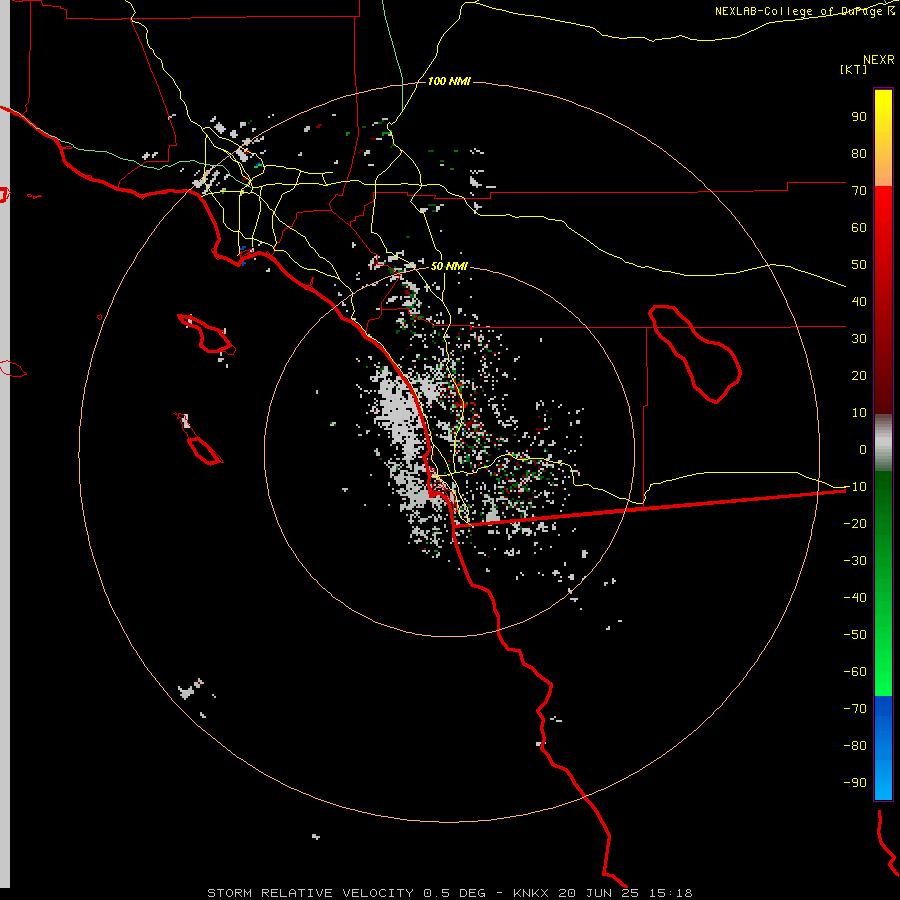Pick the green inbound band of color scale

coord(883,583)
